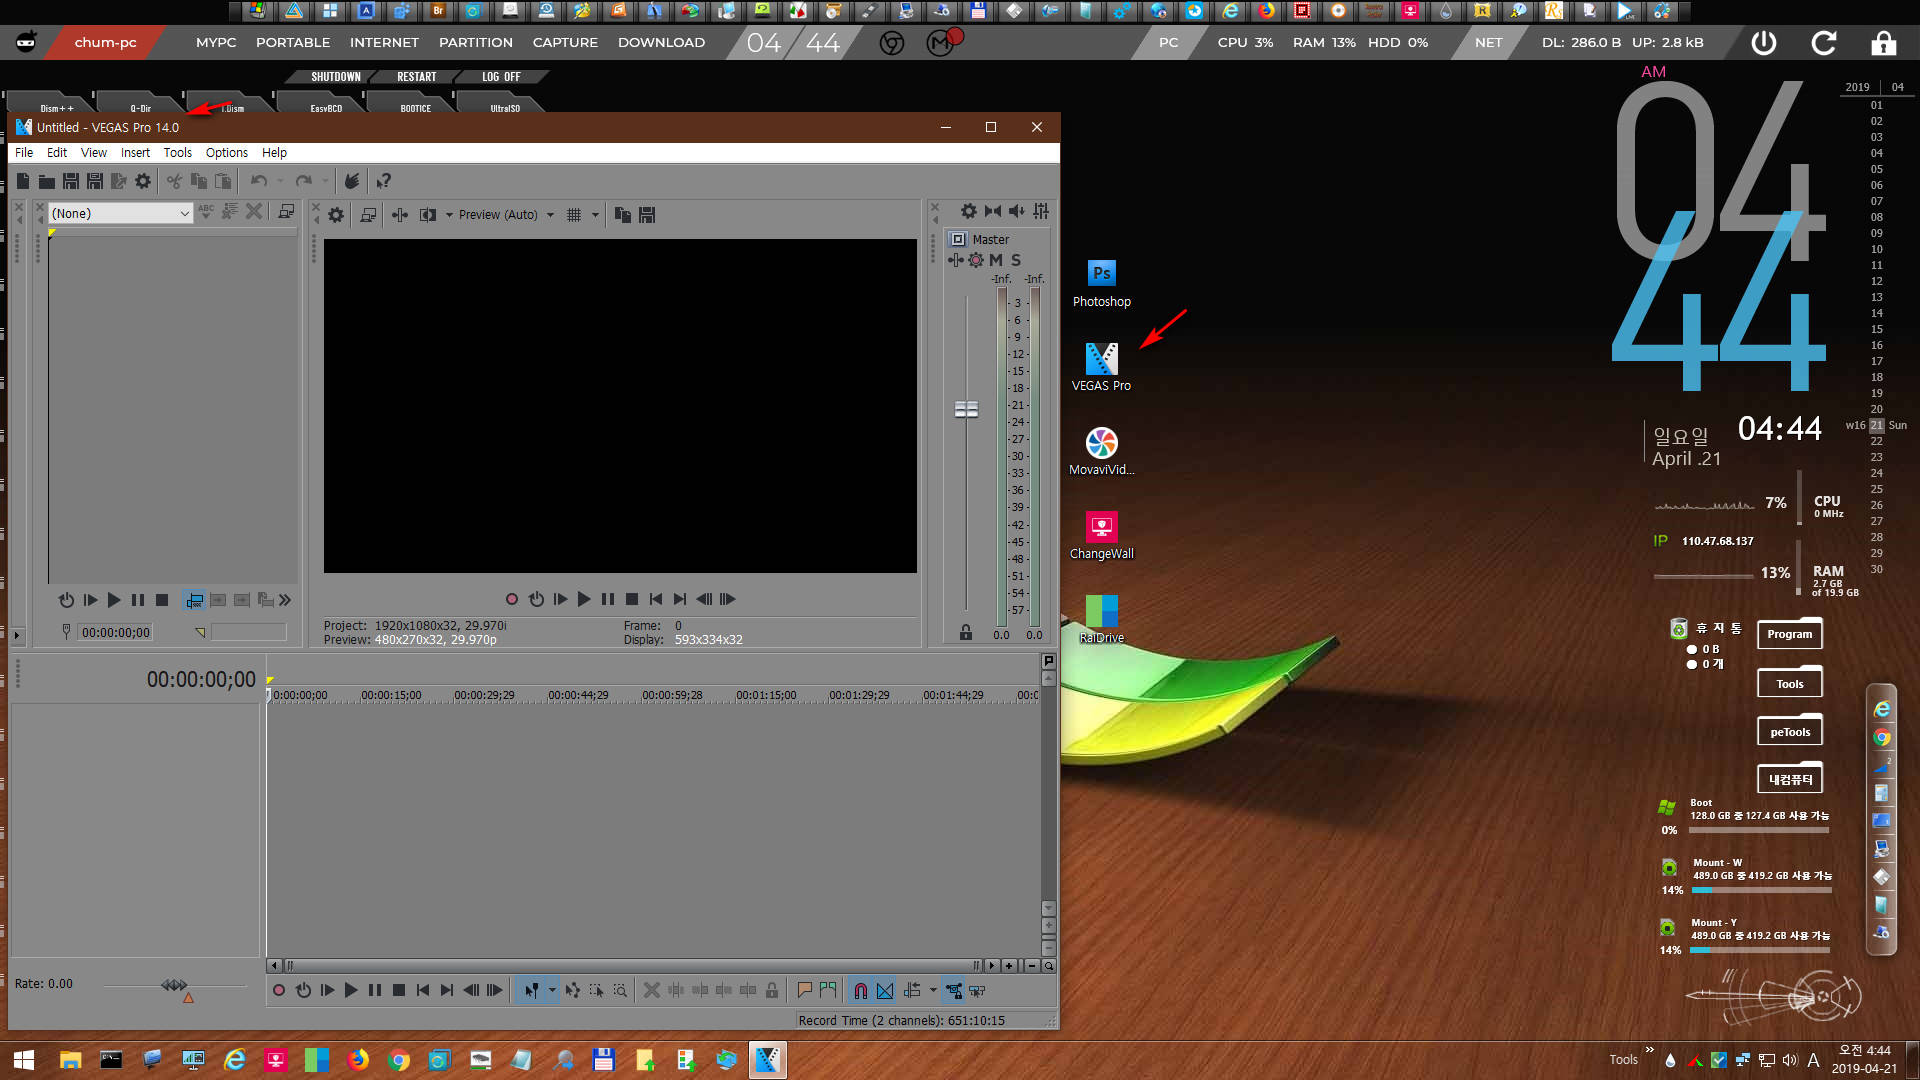The height and width of the screenshot is (1080, 1920).
Task: Open Video Preview properties gear
Action: click(x=336, y=215)
